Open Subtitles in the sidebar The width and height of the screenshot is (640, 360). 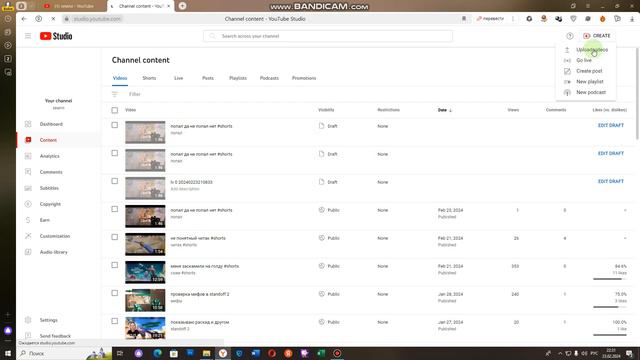pos(49,188)
